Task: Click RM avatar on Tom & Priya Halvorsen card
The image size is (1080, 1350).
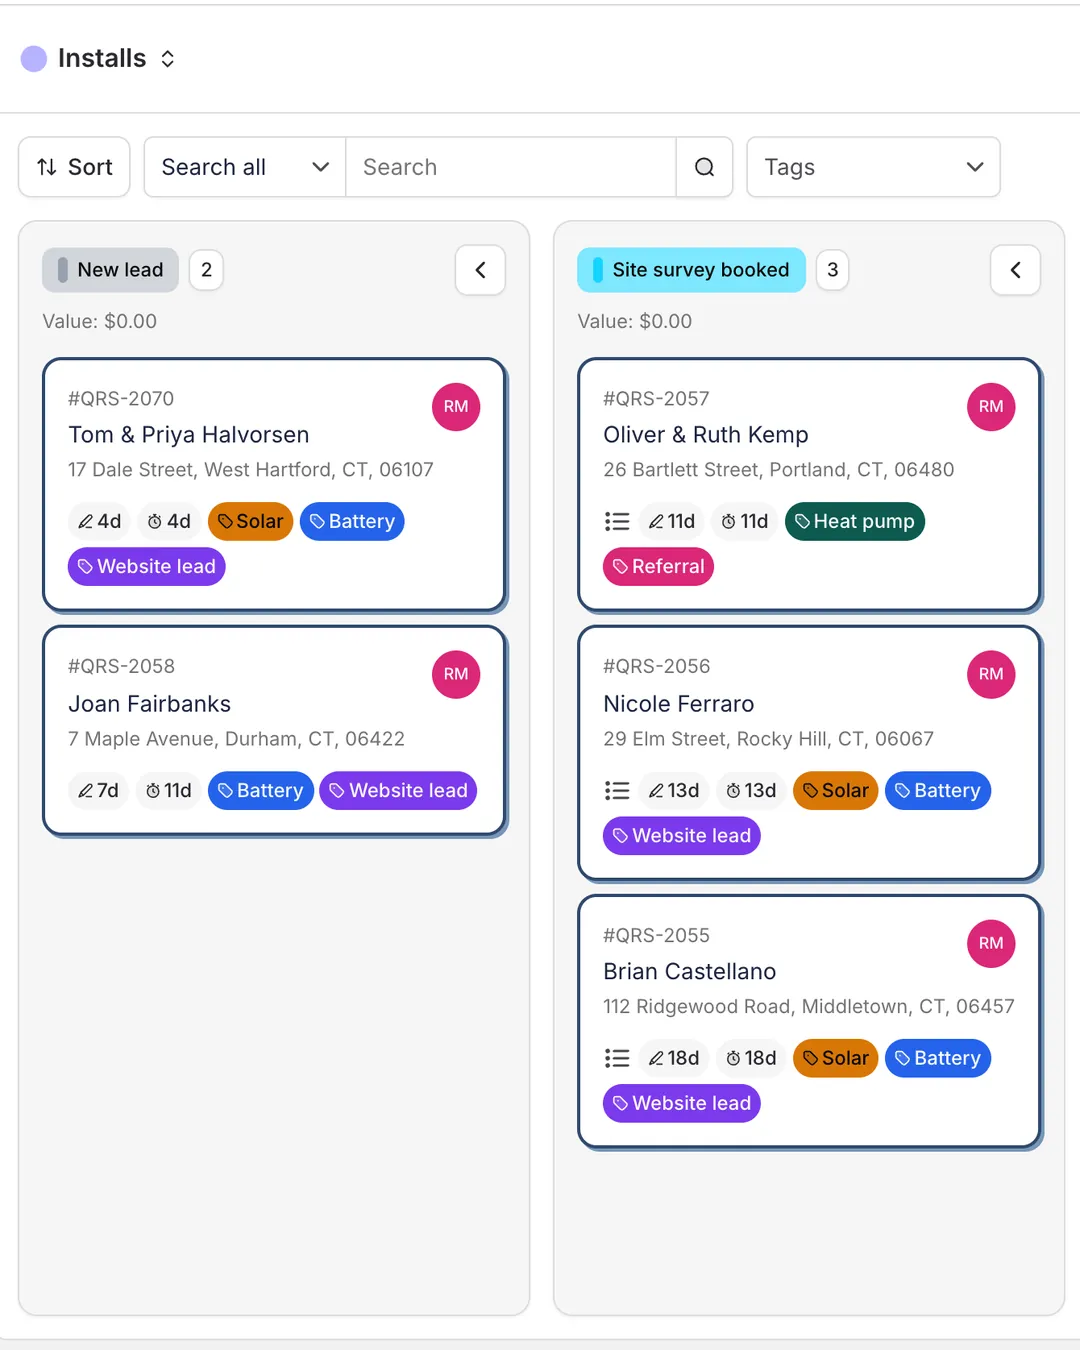Action: 456,407
